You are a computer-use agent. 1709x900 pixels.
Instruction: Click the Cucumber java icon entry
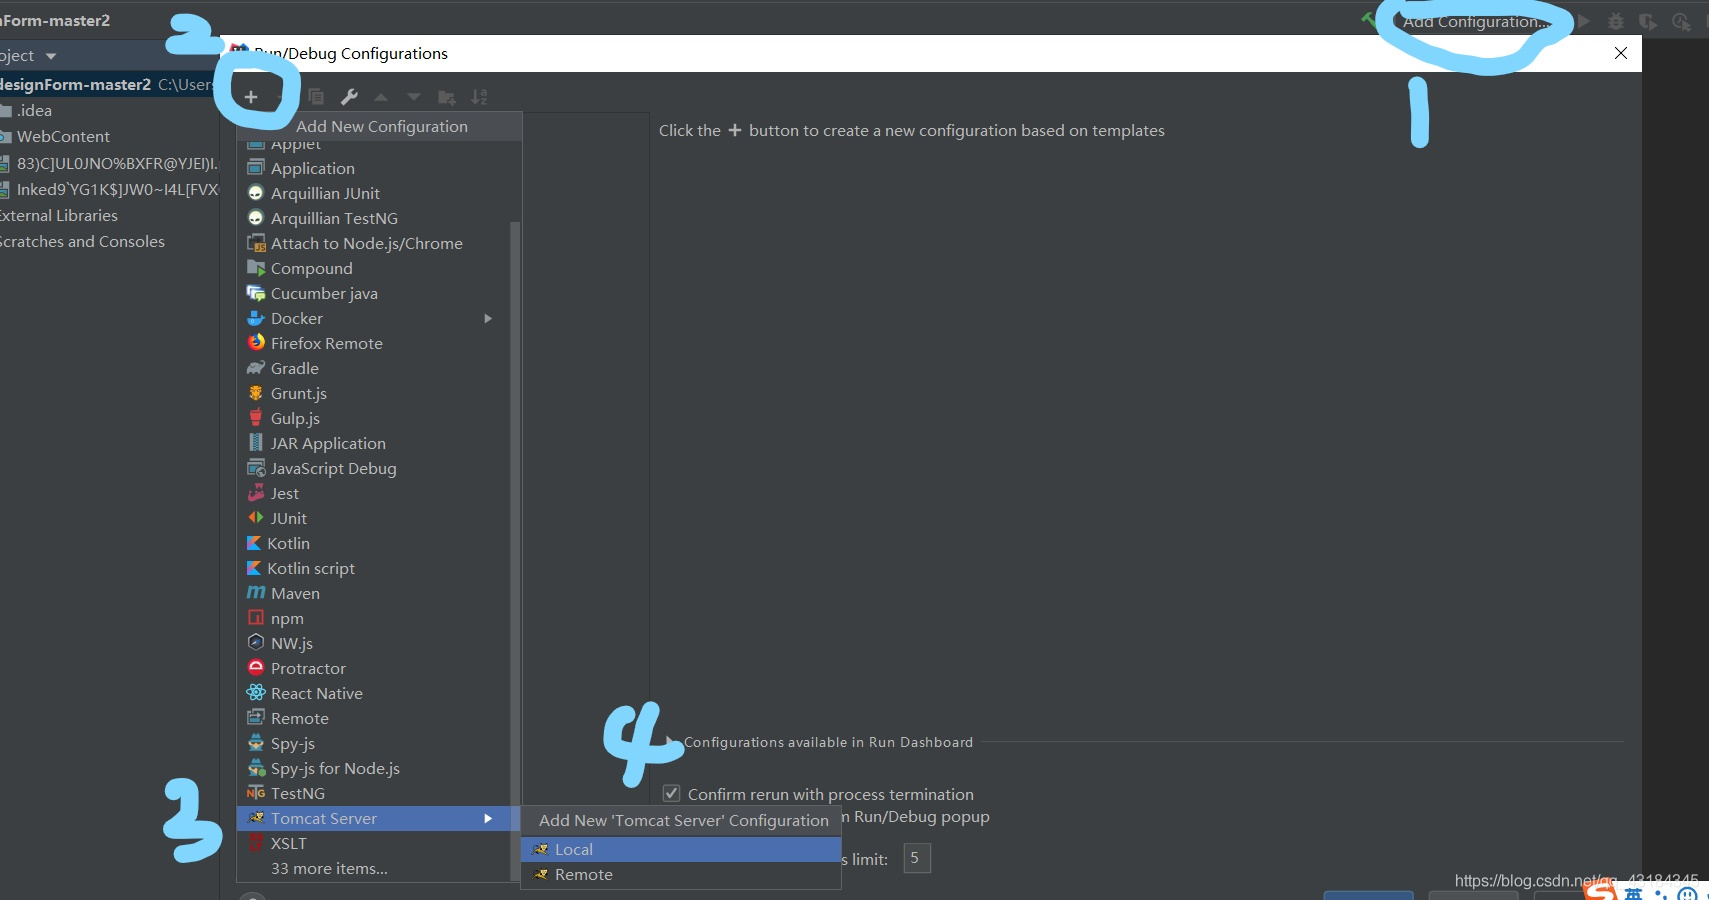click(256, 293)
